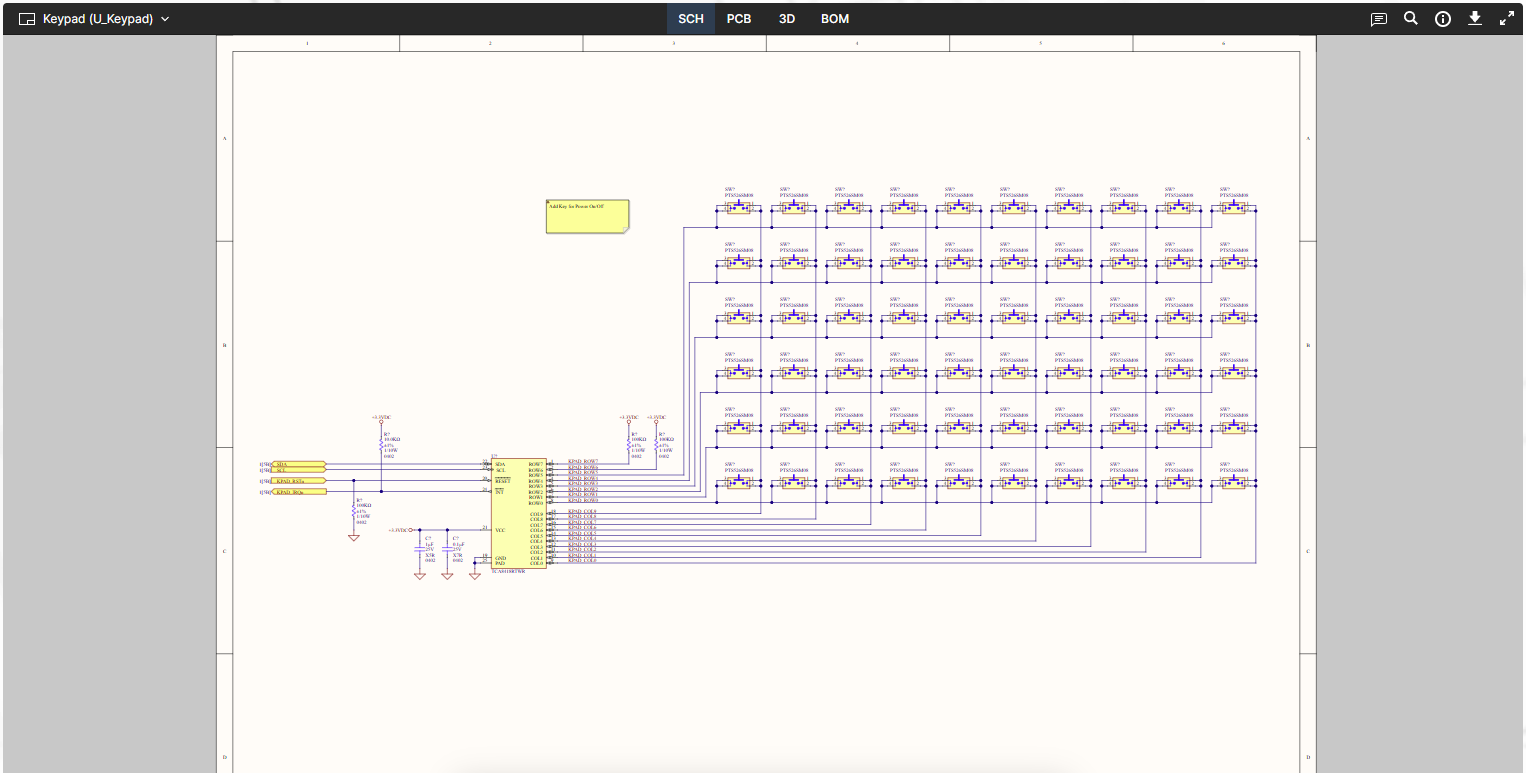
Task: Open the 3D view tab
Action: pos(787,19)
